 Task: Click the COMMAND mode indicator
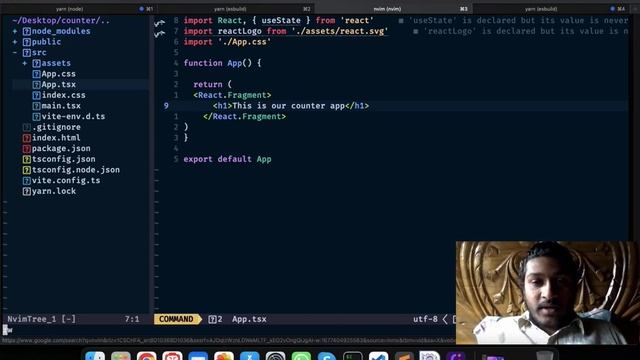(176, 319)
